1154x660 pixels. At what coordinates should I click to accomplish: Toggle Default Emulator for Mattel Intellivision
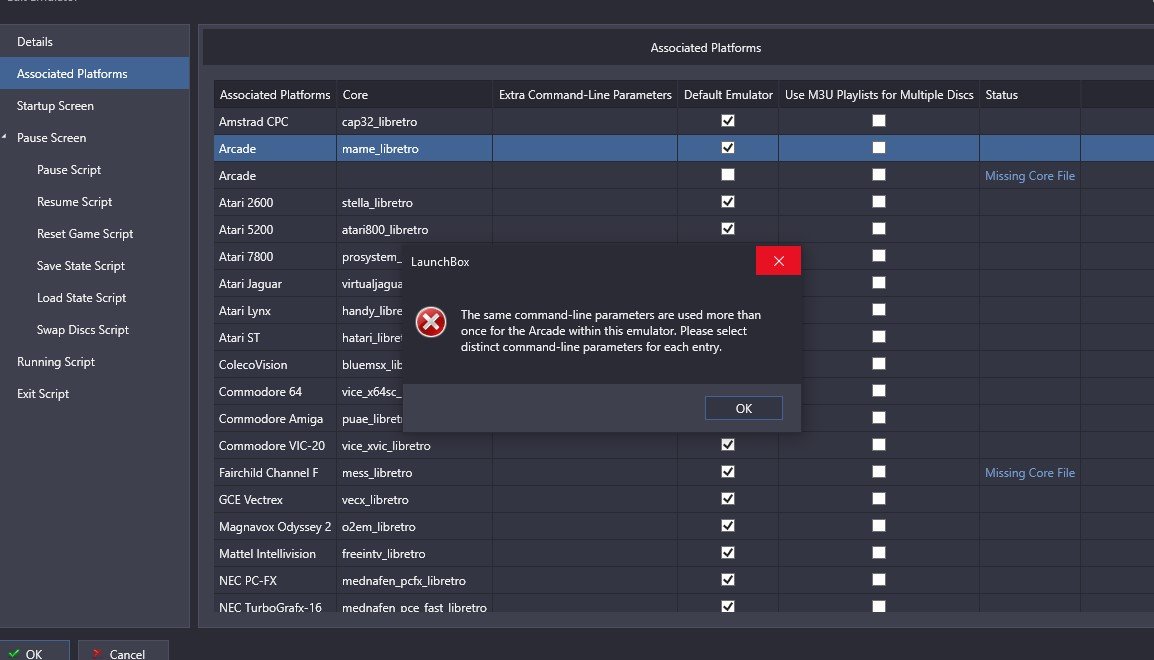(728, 553)
